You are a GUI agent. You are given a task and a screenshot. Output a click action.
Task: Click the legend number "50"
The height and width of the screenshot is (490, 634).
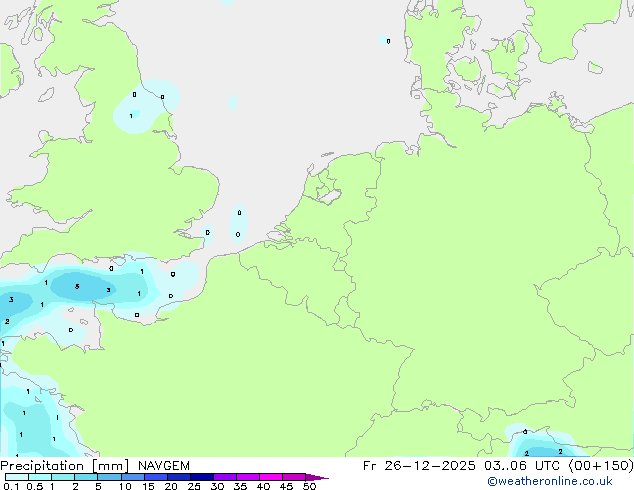[309, 486]
